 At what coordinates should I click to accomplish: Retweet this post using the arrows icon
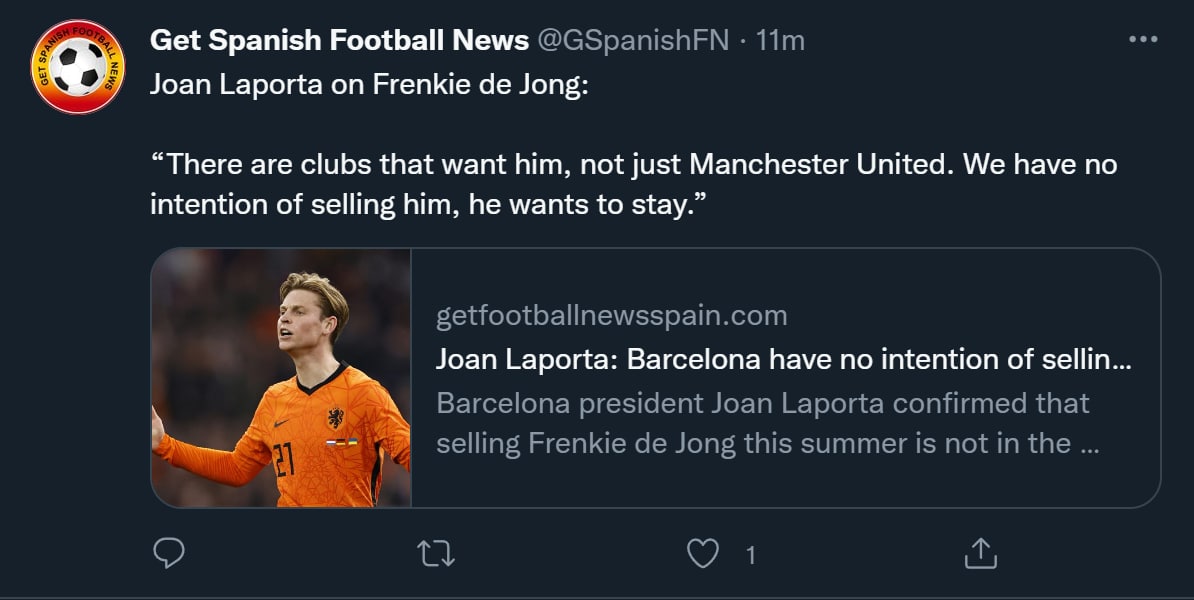click(435, 553)
